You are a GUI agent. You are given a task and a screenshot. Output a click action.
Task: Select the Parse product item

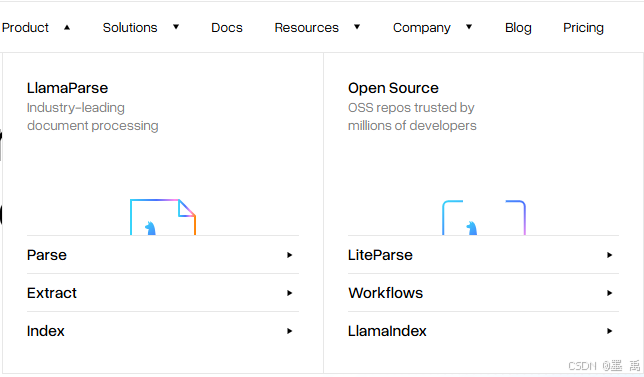pos(163,255)
